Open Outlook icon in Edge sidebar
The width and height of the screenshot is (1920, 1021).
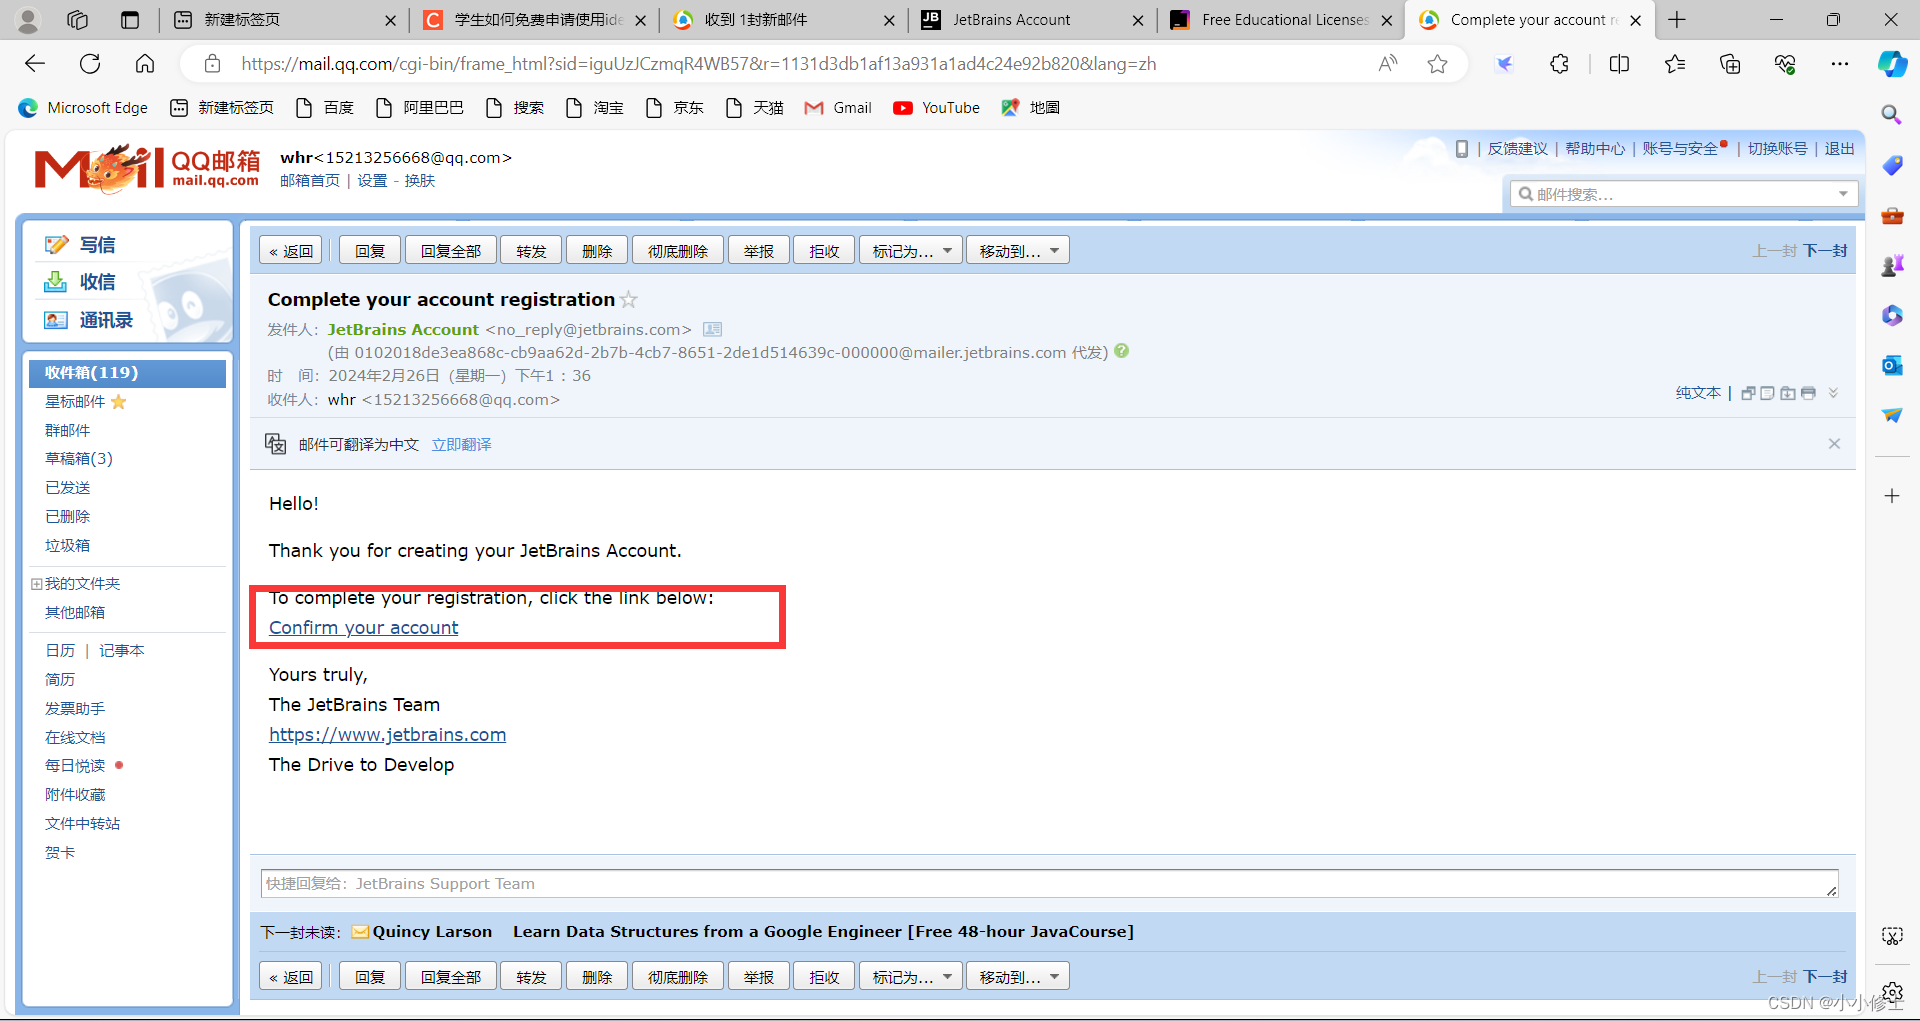(1892, 365)
